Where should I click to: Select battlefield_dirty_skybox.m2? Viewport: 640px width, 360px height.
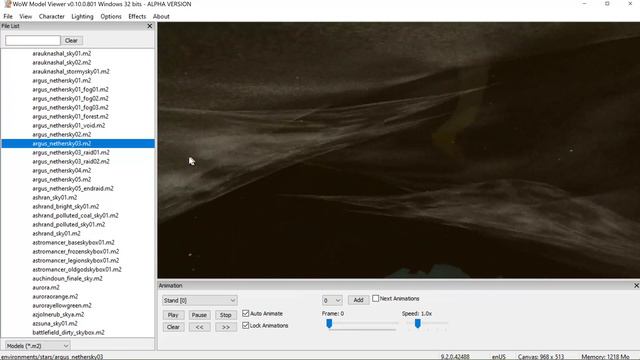point(69,332)
